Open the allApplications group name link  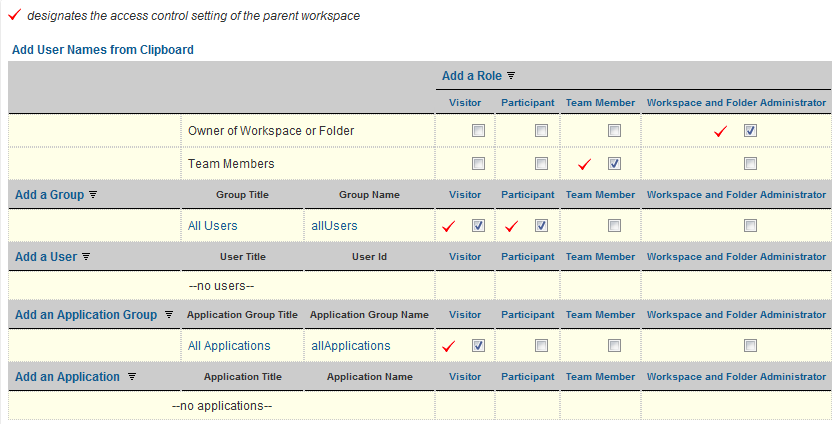(351, 346)
